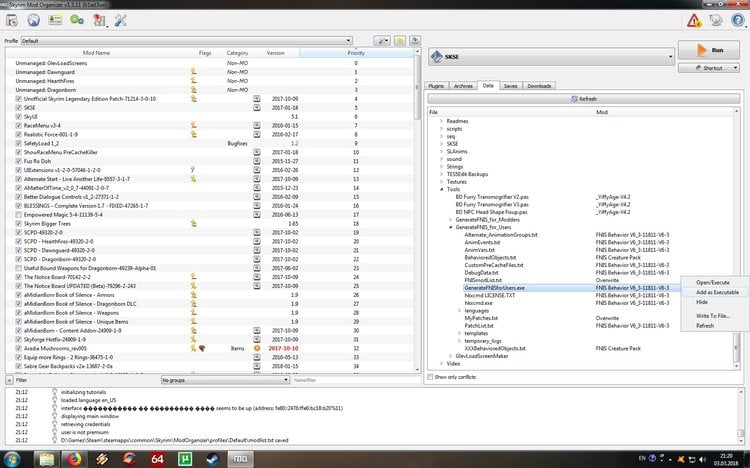Choose 'Hide' from context menu

click(x=702, y=302)
